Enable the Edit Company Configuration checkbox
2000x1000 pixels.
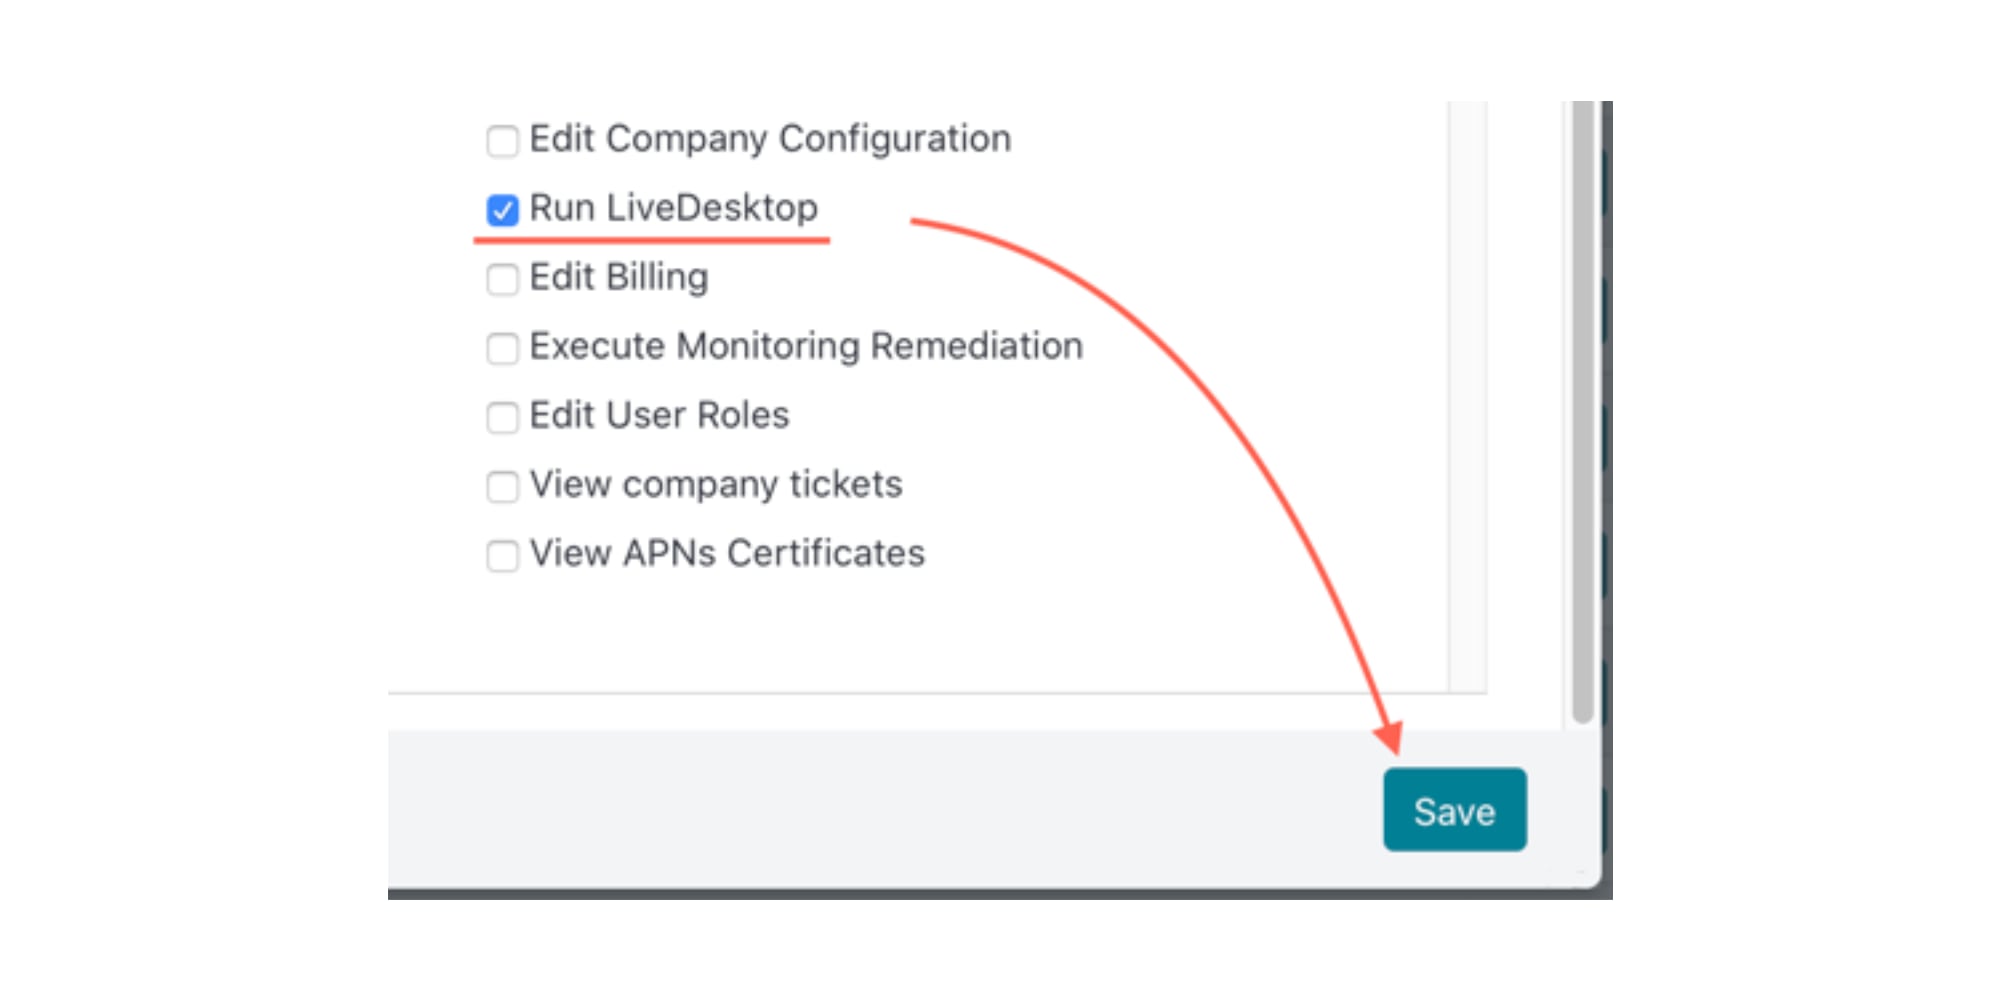pos(502,141)
